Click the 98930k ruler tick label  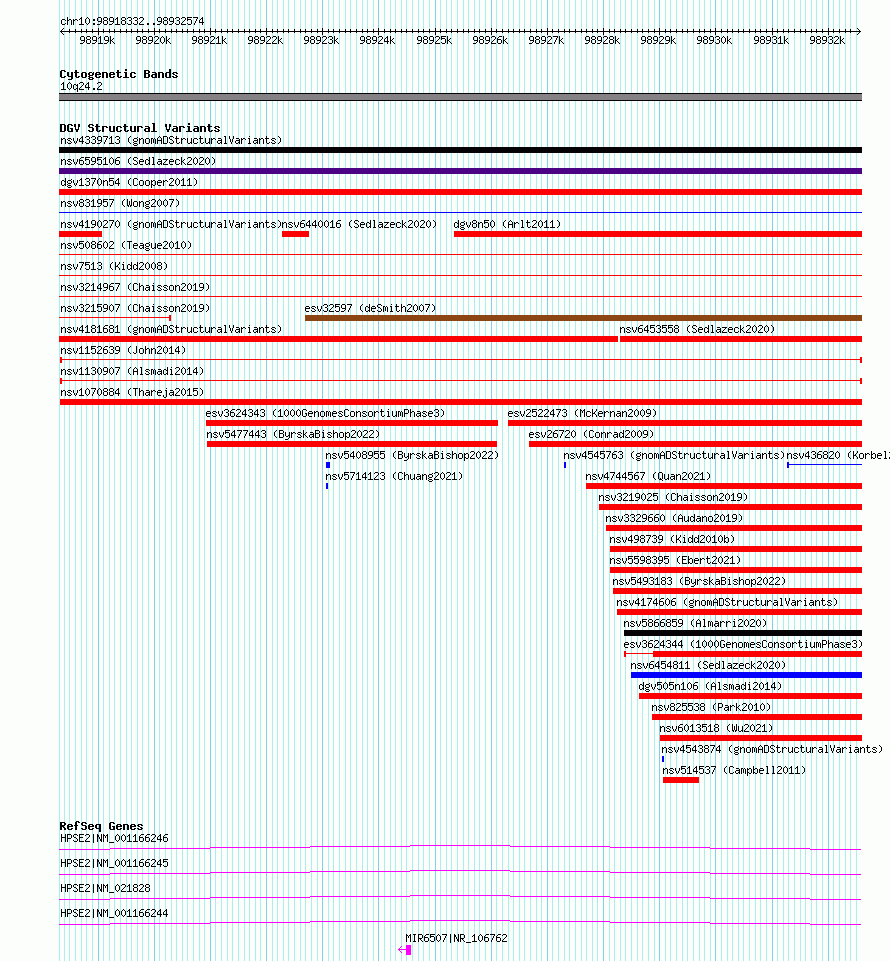click(714, 40)
